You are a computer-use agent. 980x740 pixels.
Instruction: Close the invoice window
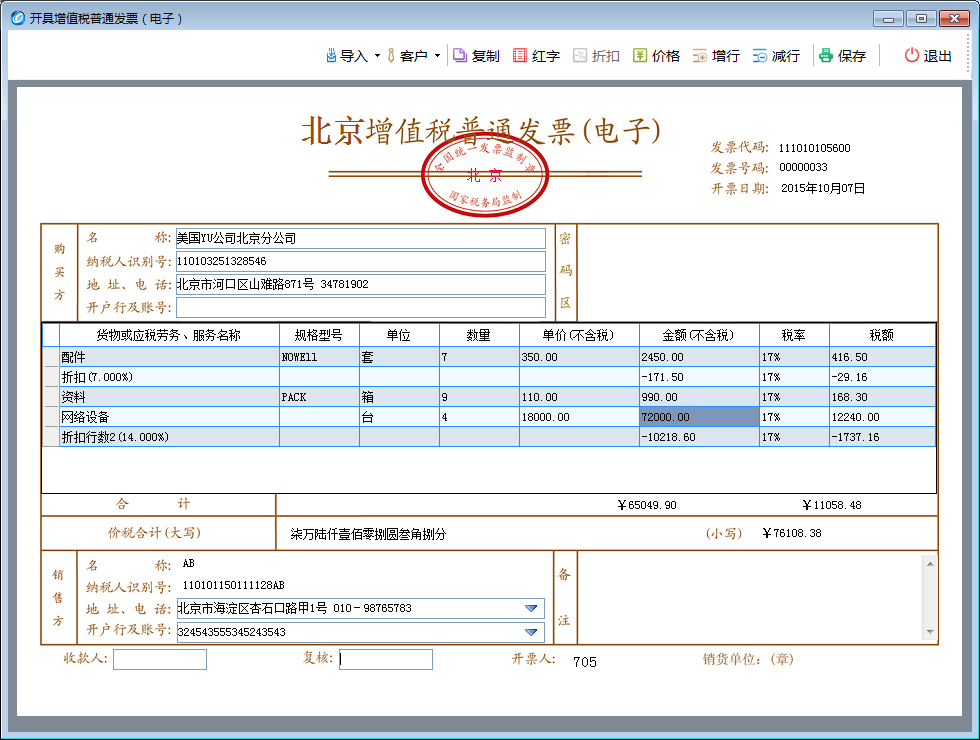pyautogui.click(x=954, y=19)
